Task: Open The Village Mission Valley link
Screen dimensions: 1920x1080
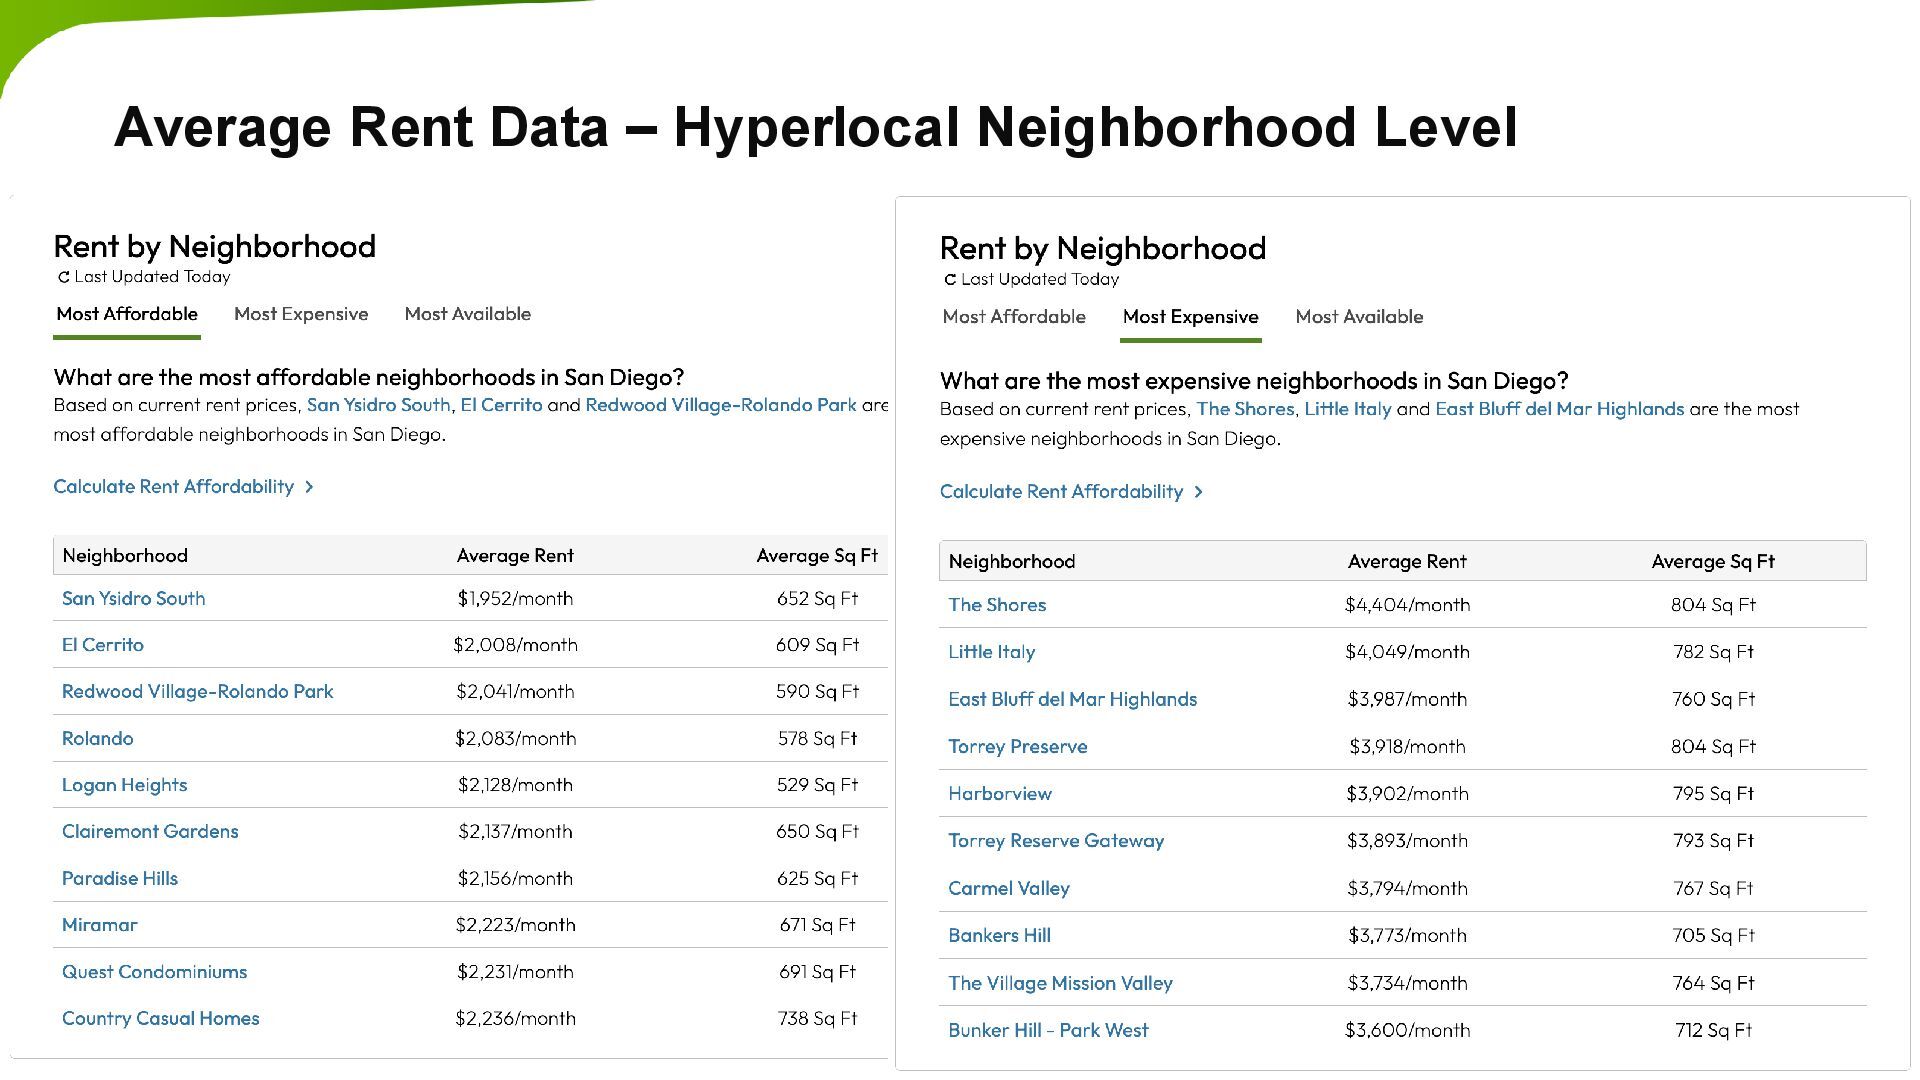Action: [x=1060, y=983]
